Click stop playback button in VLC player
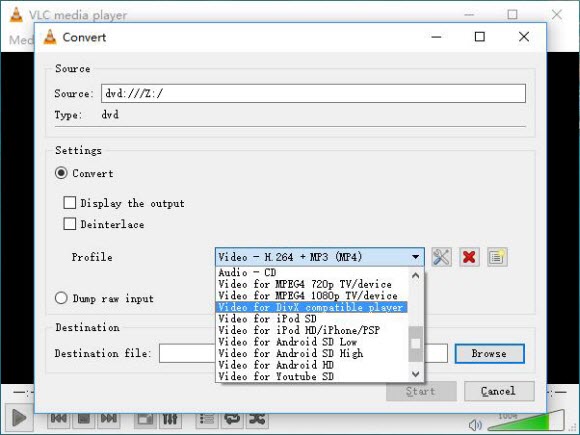The height and width of the screenshot is (435, 580). (x=84, y=418)
